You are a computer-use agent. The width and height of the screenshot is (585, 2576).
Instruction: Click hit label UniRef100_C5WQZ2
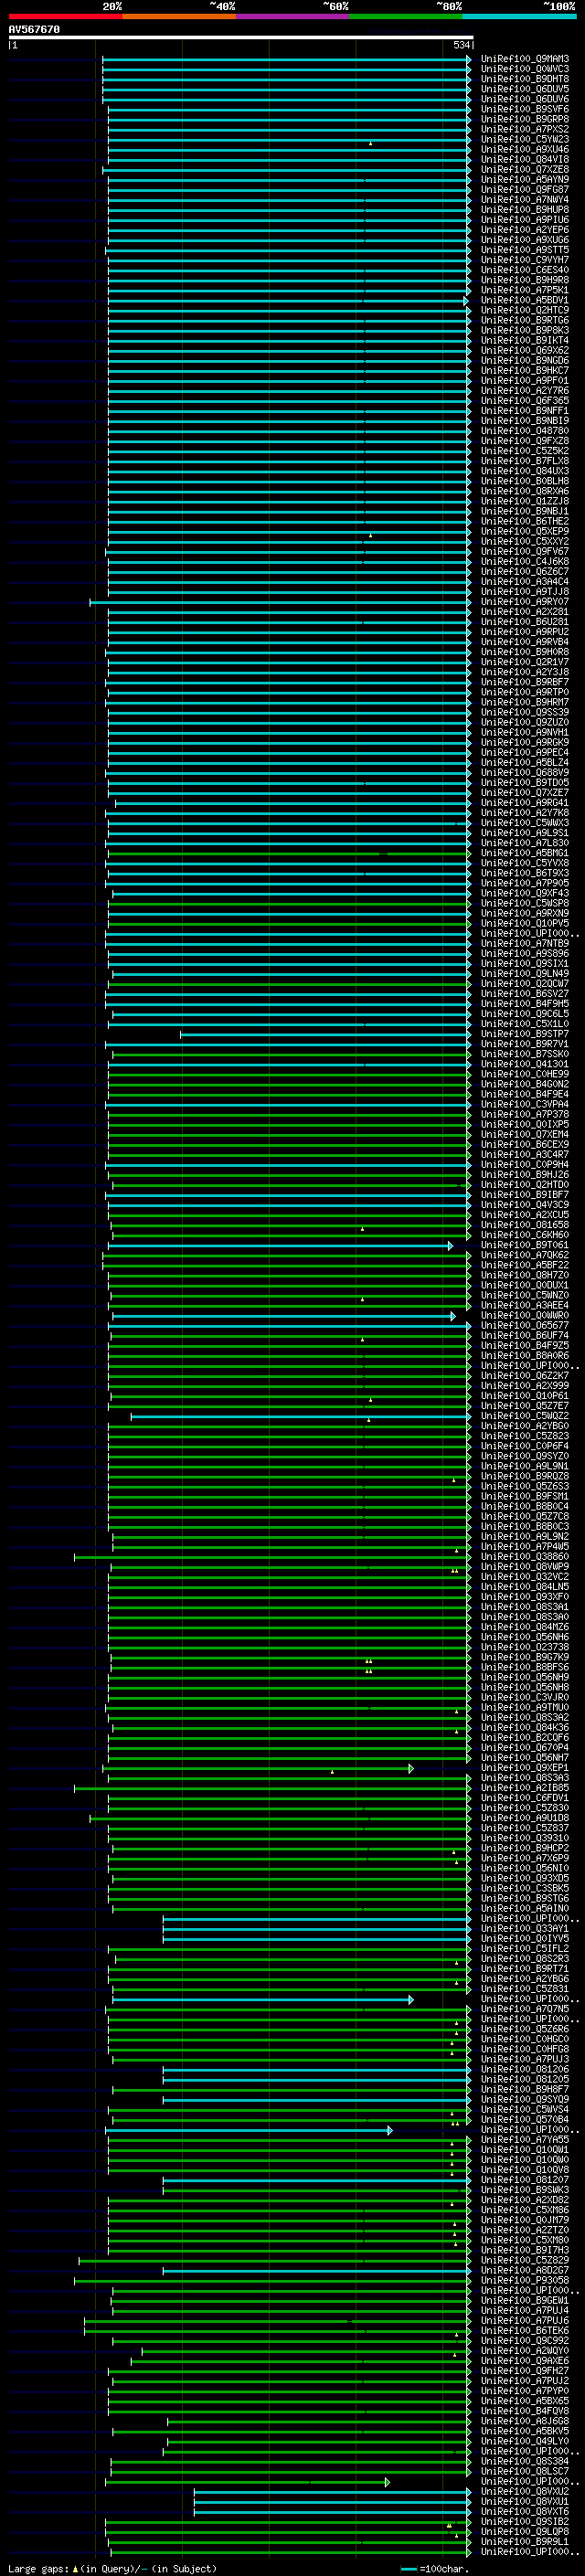pyautogui.click(x=525, y=1416)
